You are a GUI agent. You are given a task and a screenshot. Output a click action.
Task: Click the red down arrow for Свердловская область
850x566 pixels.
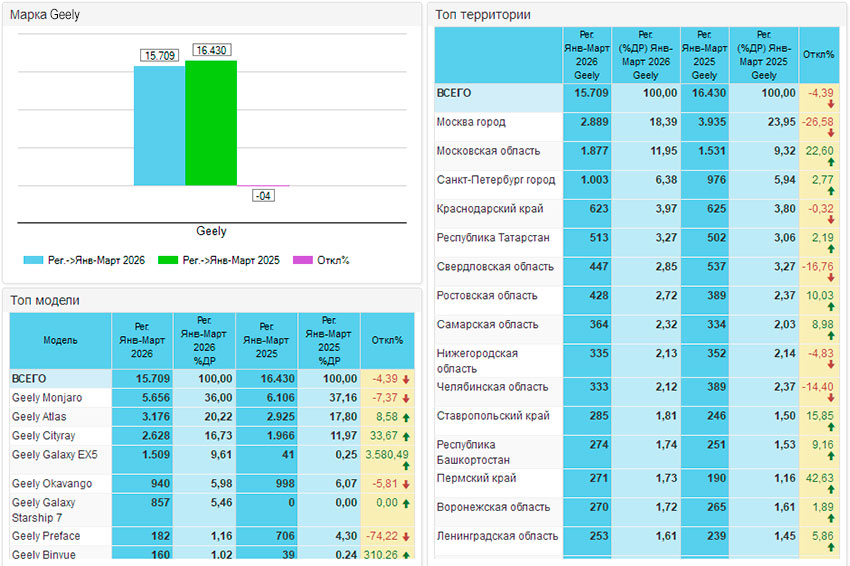(x=831, y=278)
